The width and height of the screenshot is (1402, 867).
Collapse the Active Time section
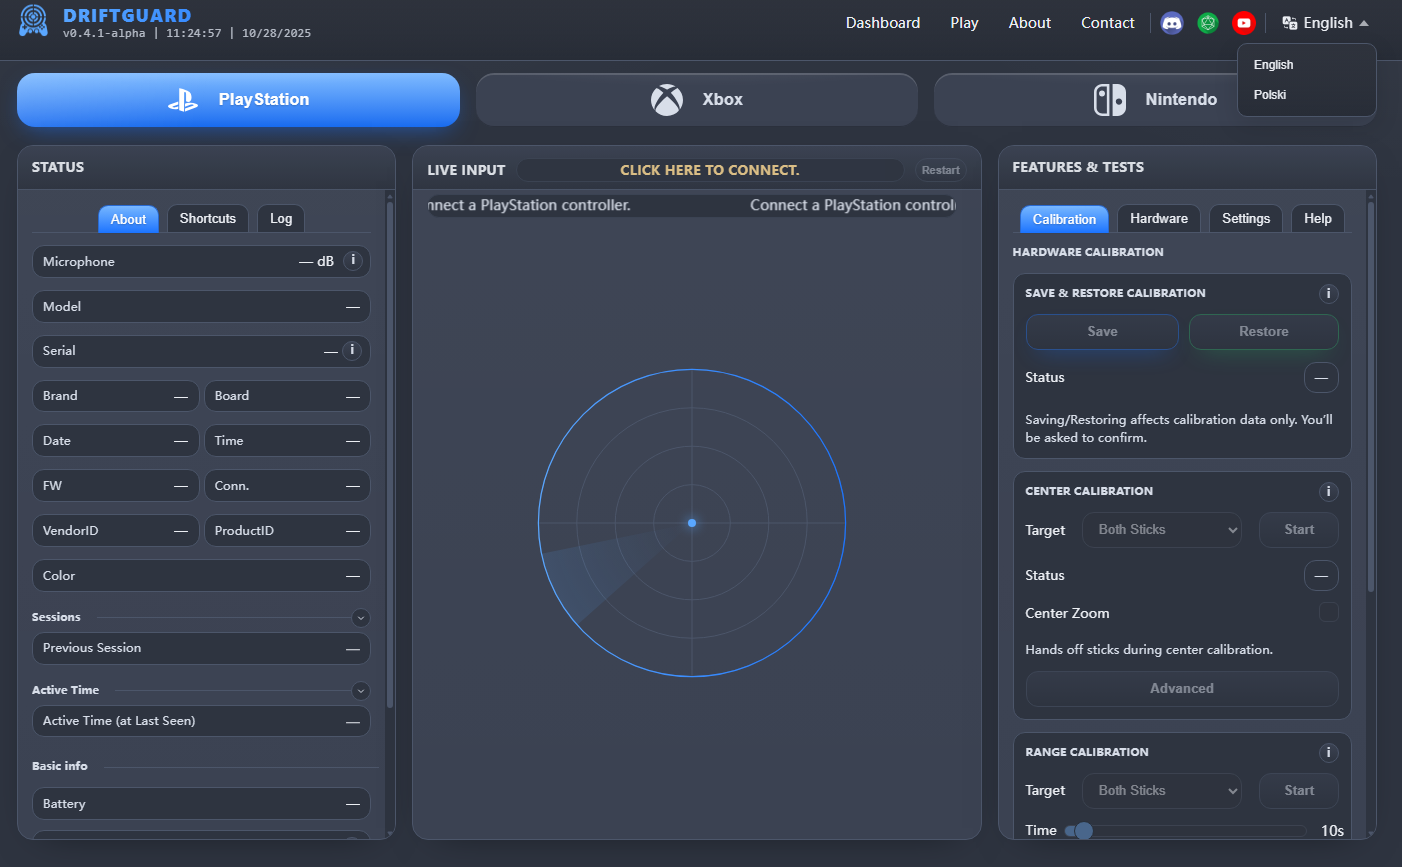tap(361, 691)
